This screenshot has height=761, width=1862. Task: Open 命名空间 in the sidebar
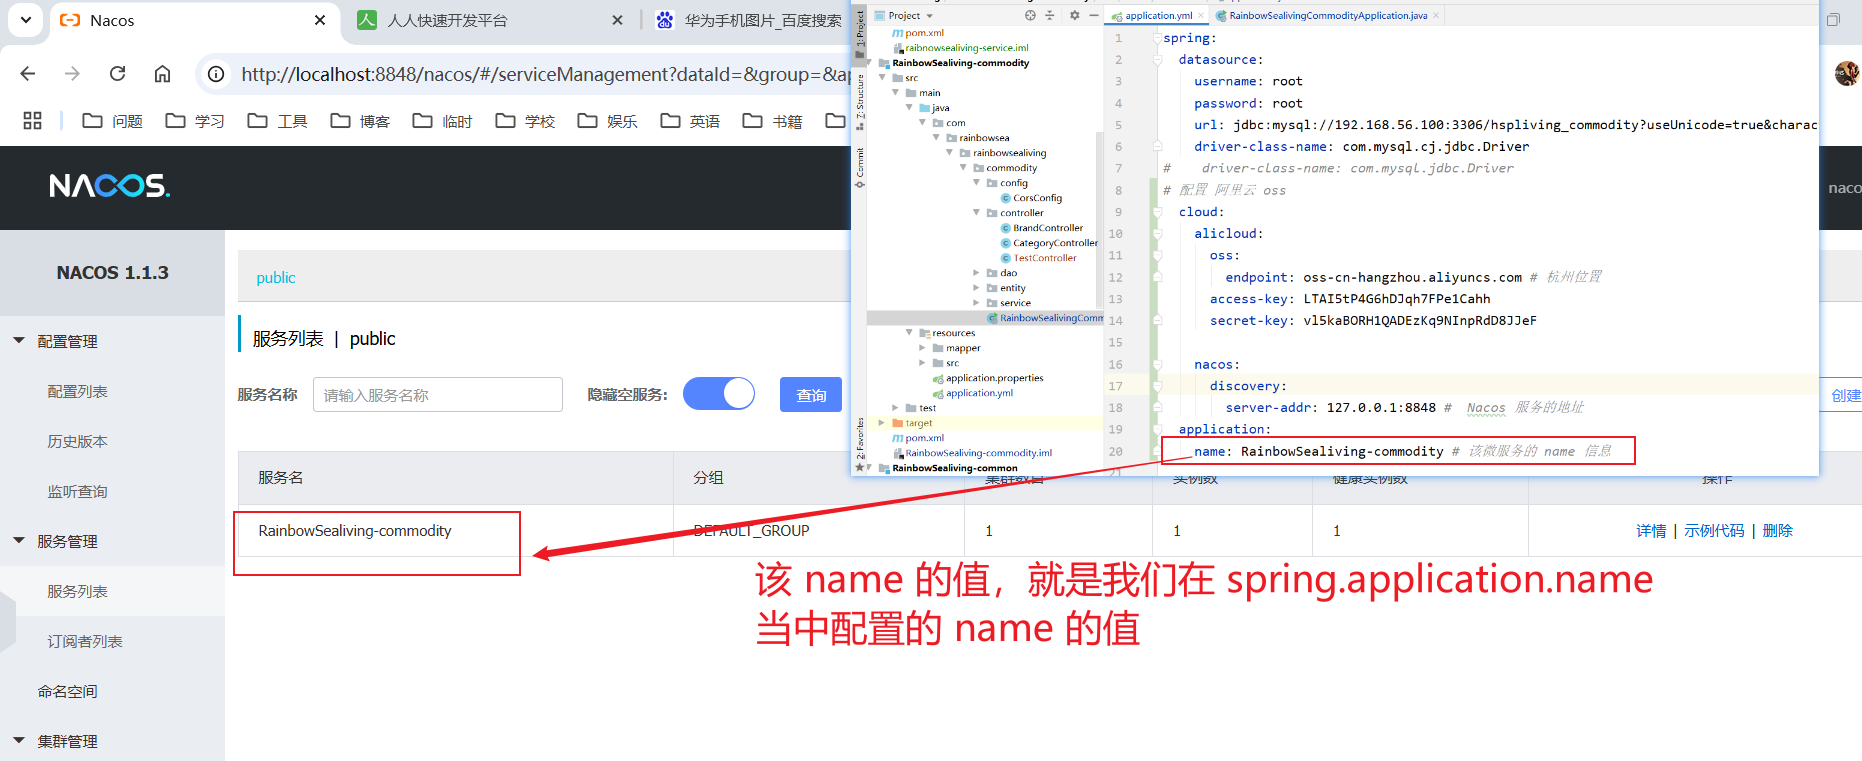(67, 691)
